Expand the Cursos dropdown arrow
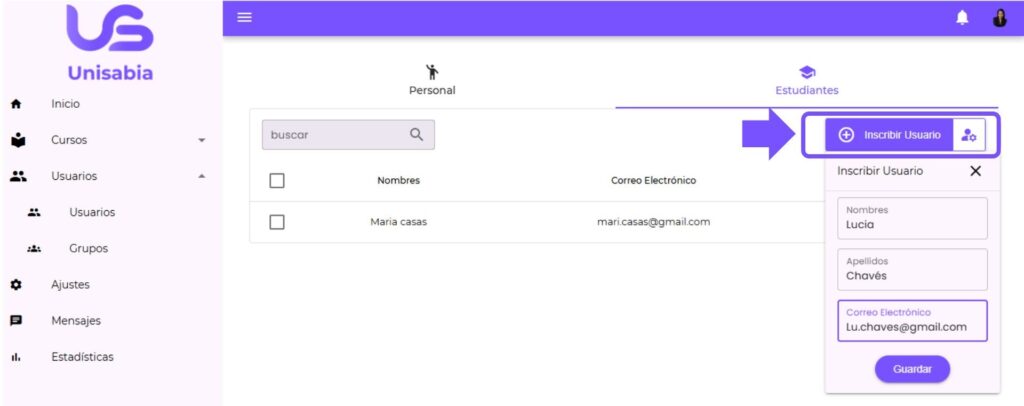Viewport: 1024px width, 406px height. (x=201, y=140)
